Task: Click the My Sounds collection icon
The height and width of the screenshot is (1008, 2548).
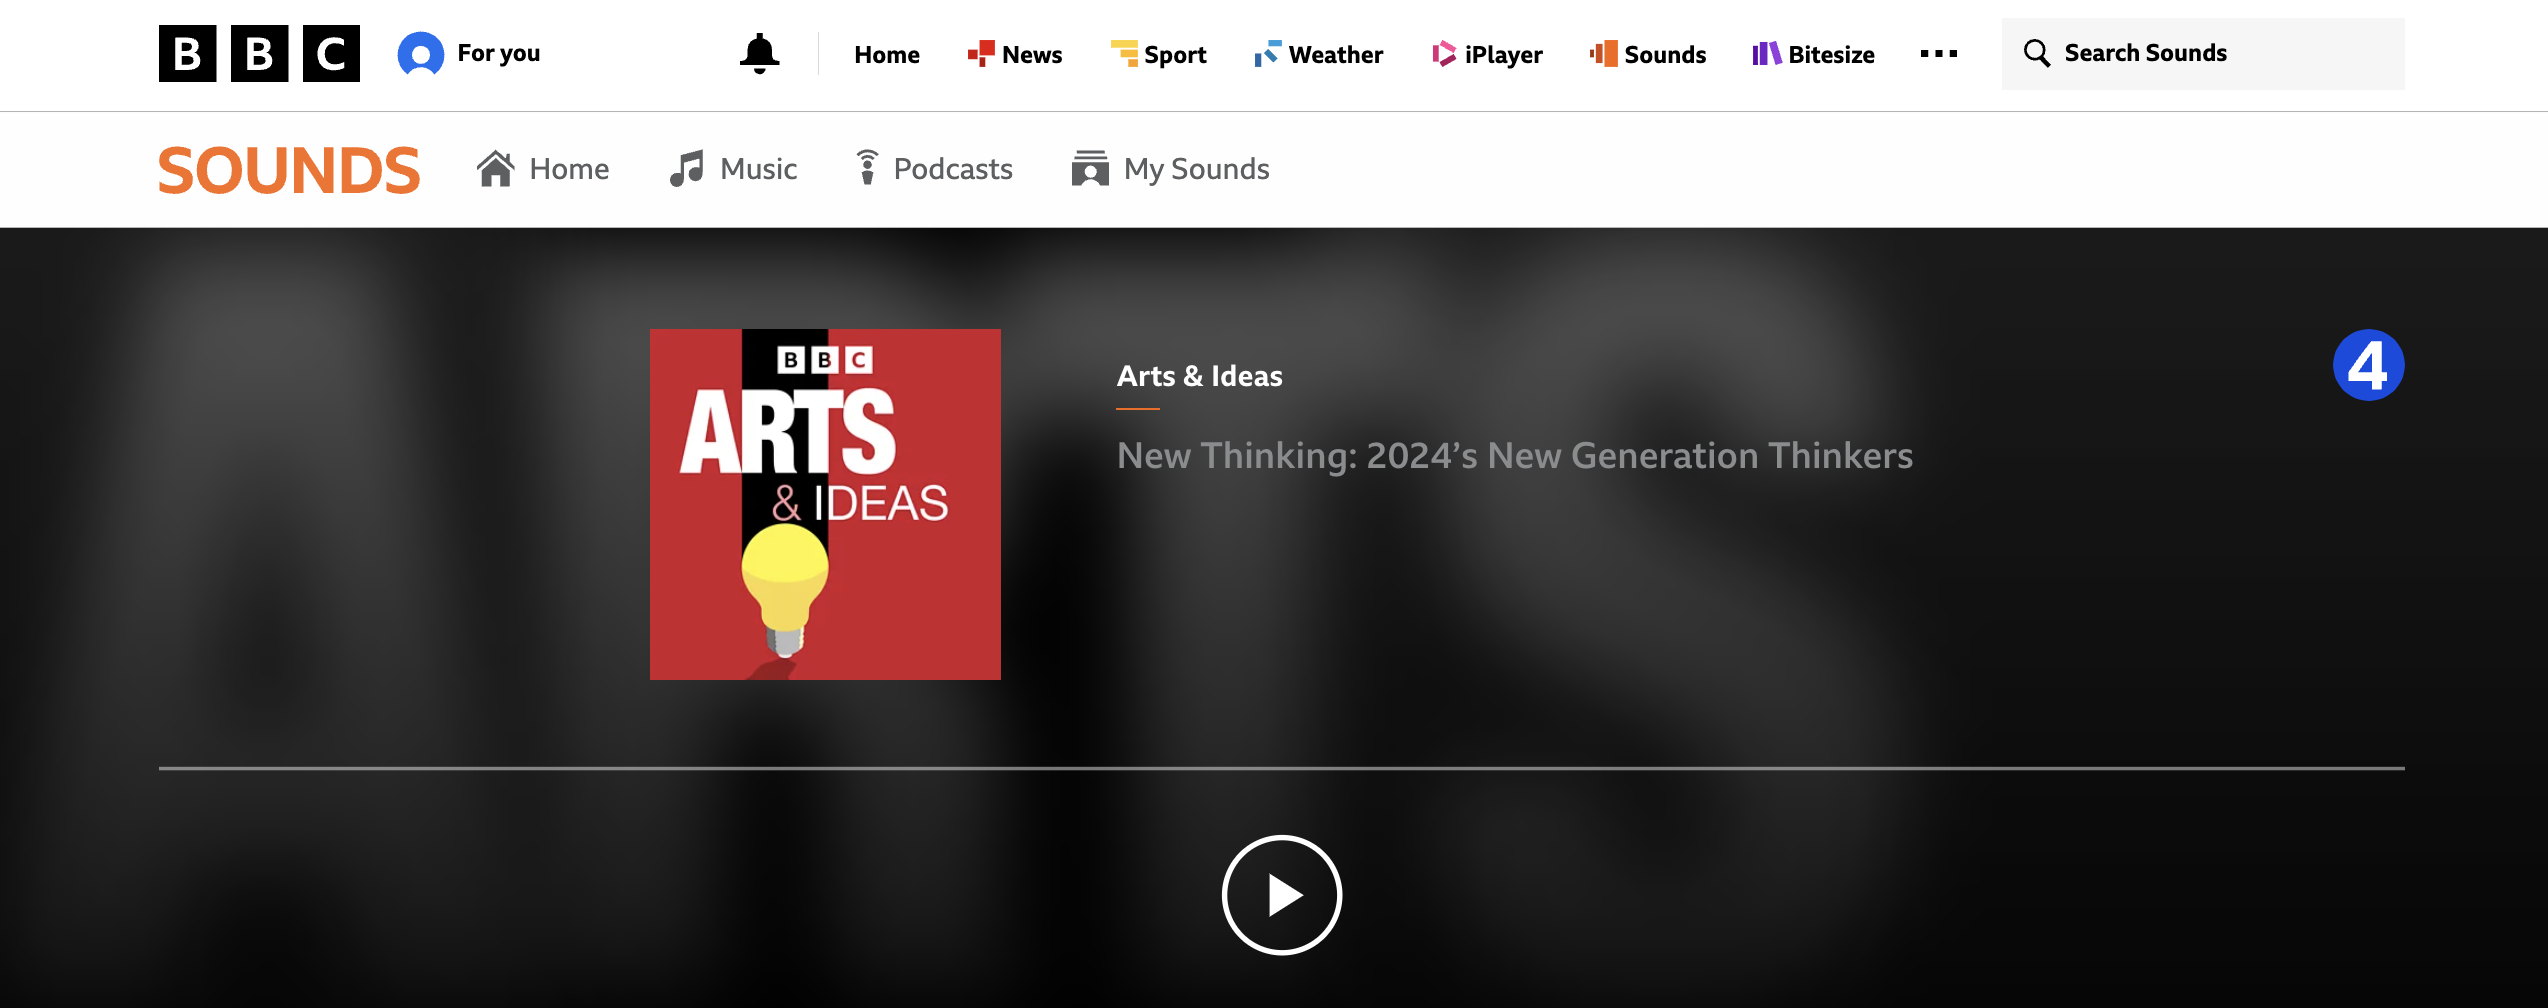Action: (1090, 168)
